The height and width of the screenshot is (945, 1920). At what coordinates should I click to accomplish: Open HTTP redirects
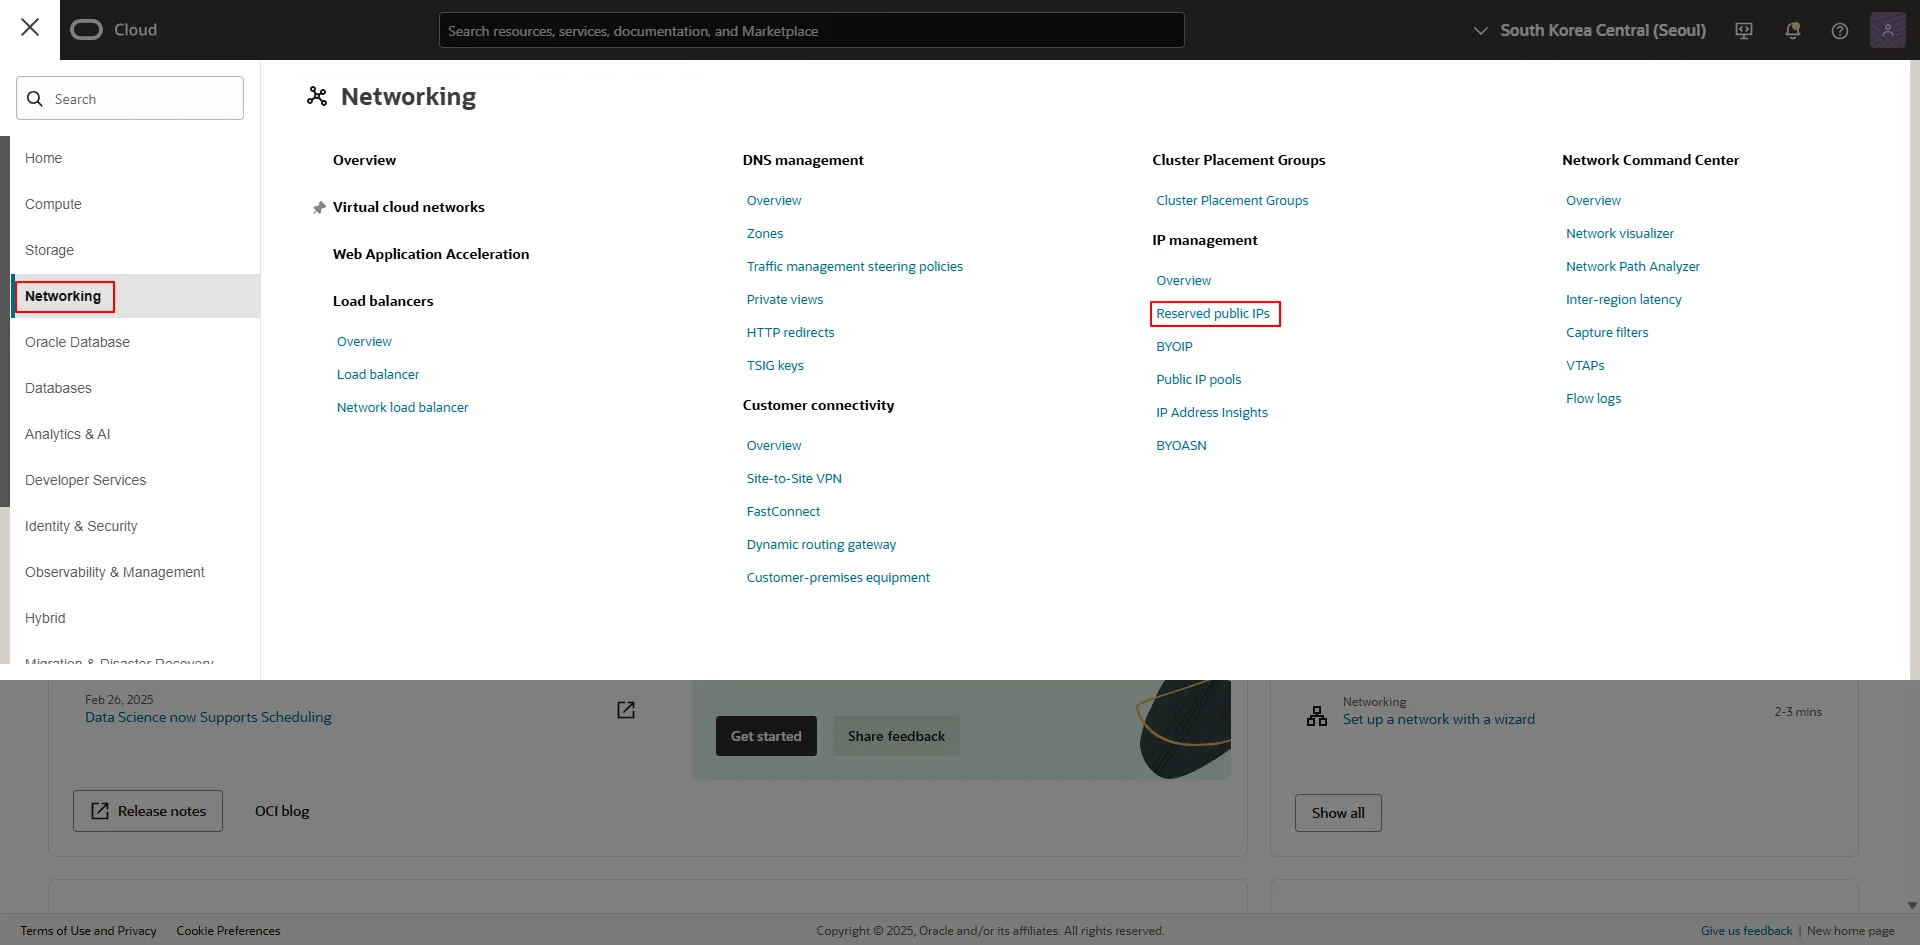click(790, 332)
